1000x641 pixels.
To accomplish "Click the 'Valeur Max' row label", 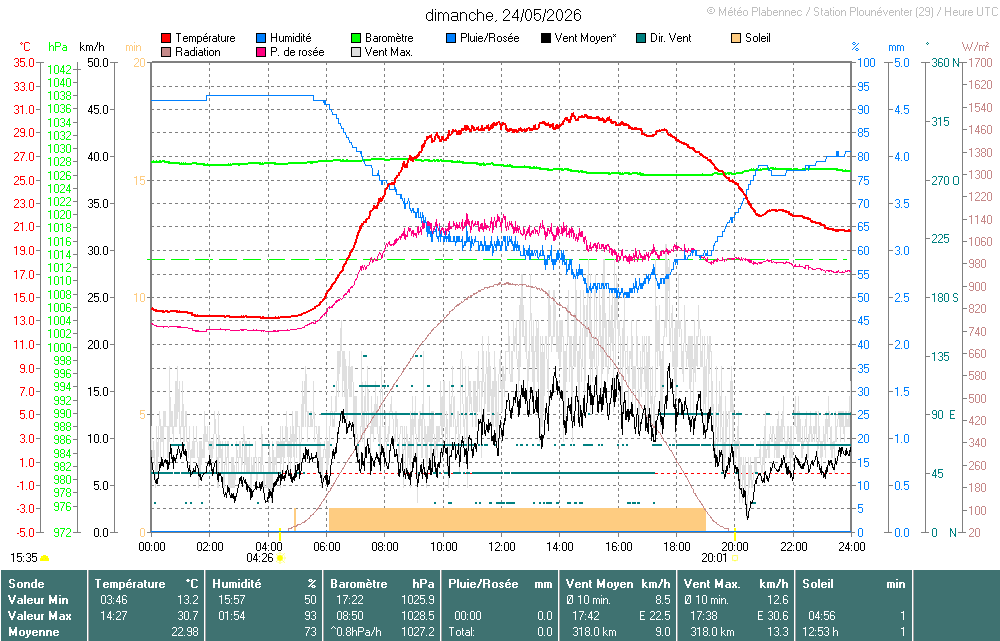I will 40,616.
